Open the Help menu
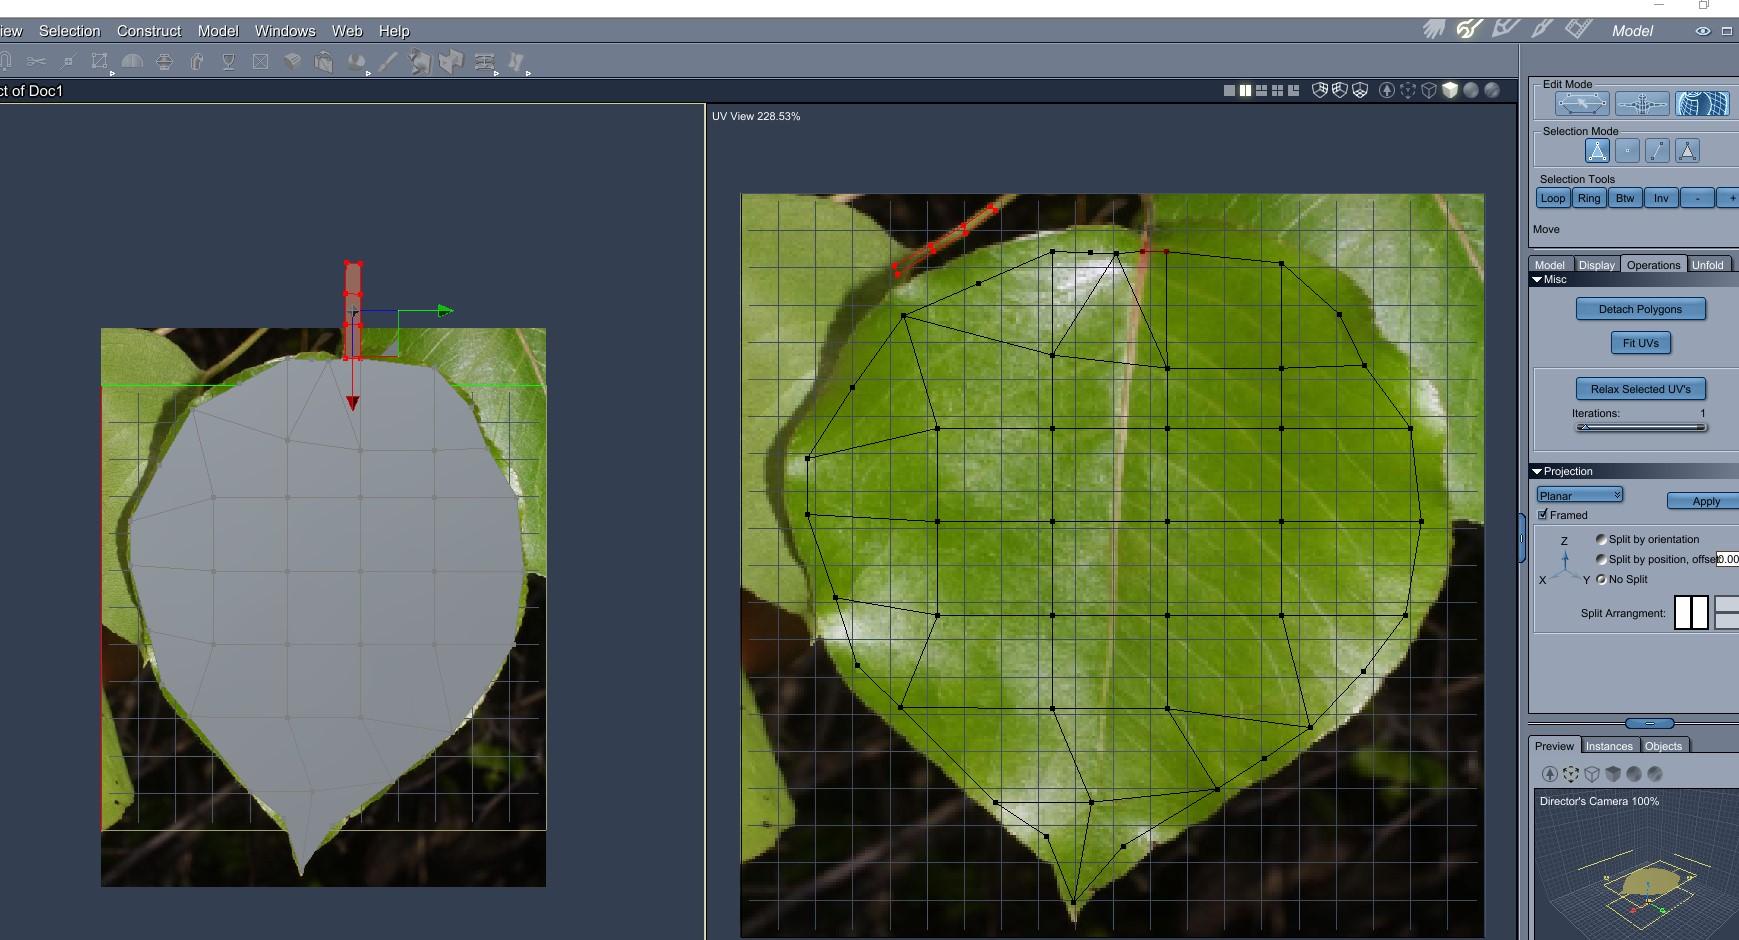 coord(394,31)
